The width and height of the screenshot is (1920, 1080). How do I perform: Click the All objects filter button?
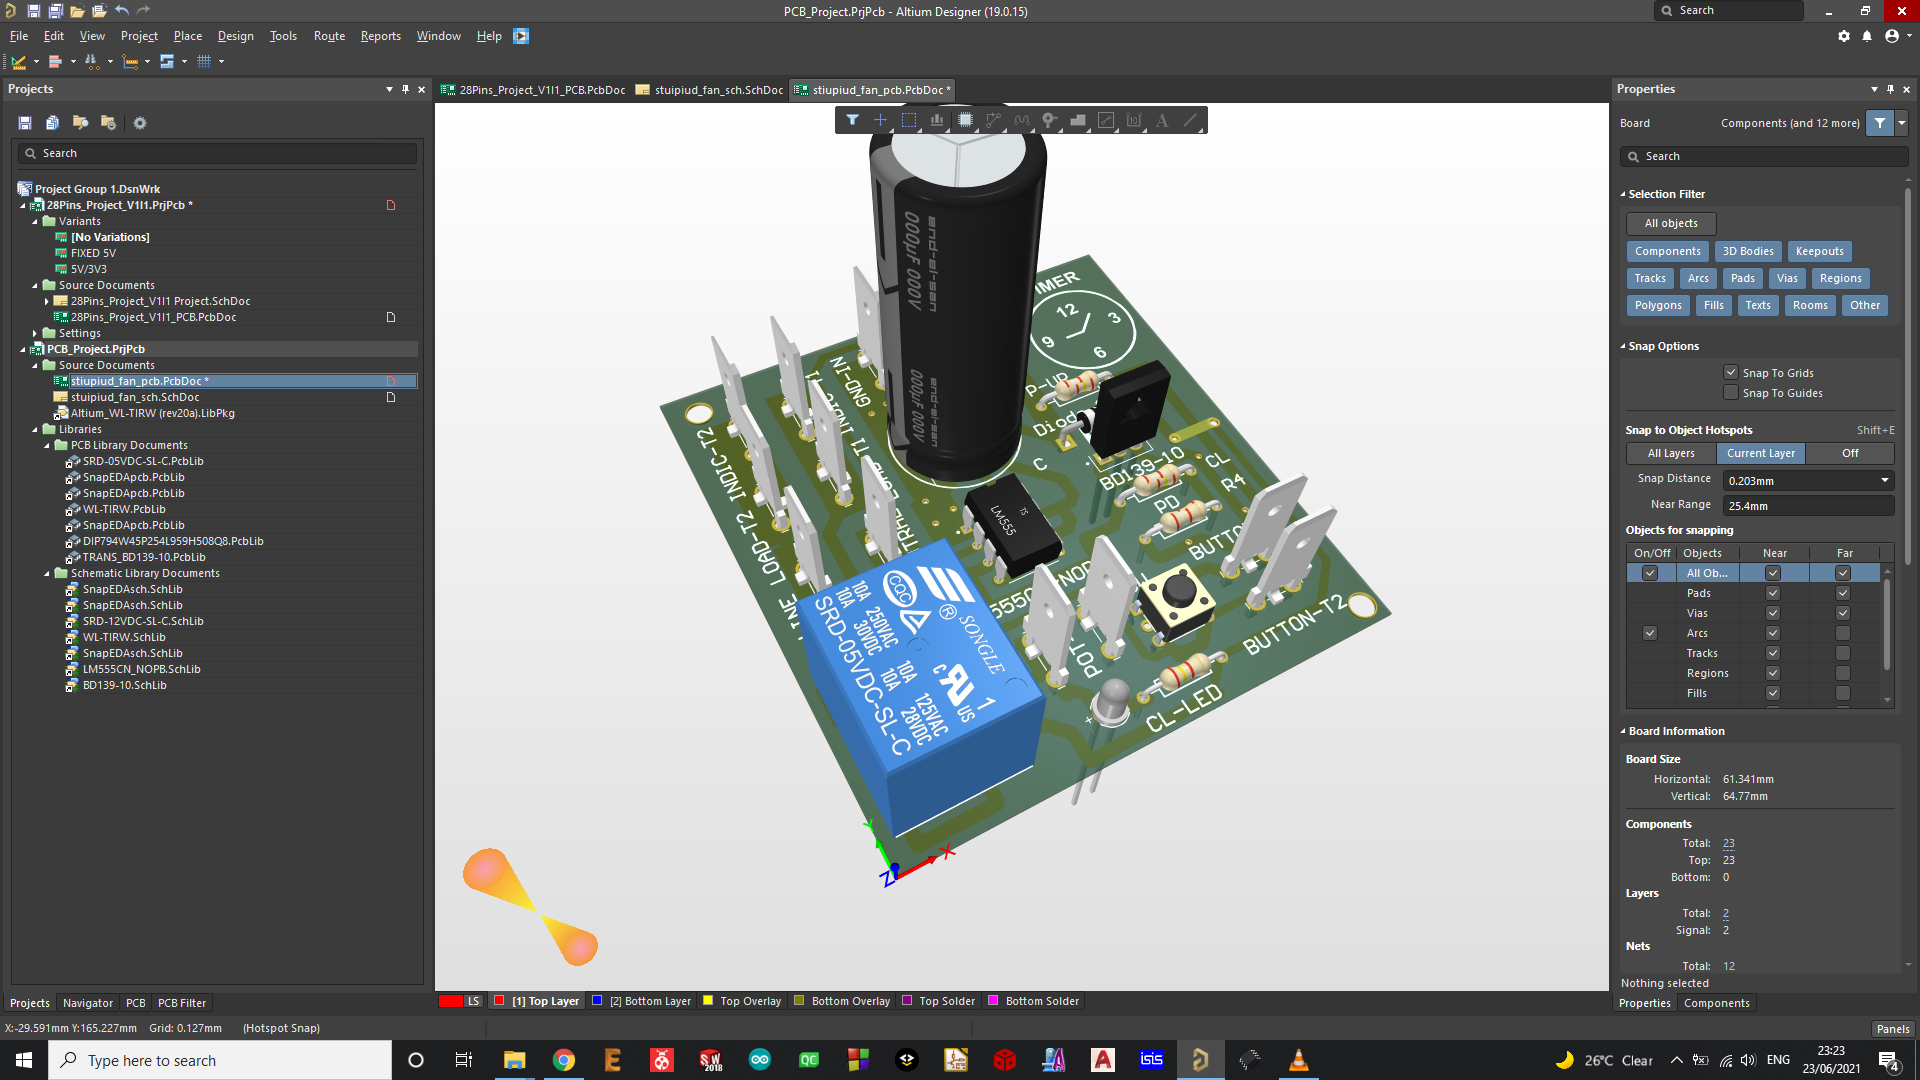pos(1671,223)
